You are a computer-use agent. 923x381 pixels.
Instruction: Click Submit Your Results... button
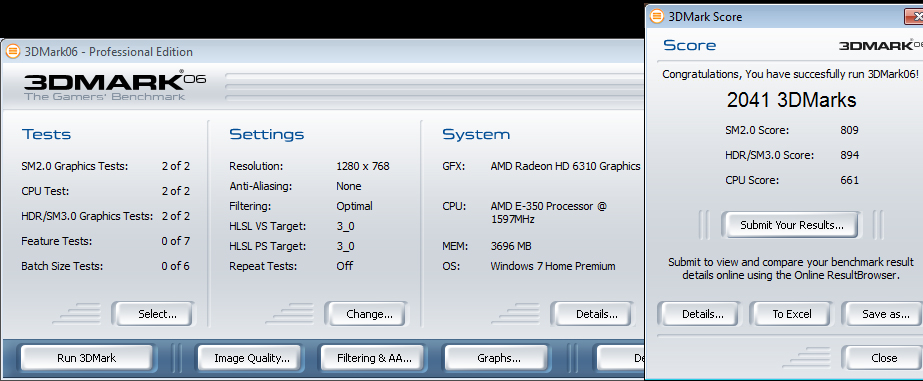coord(791,225)
